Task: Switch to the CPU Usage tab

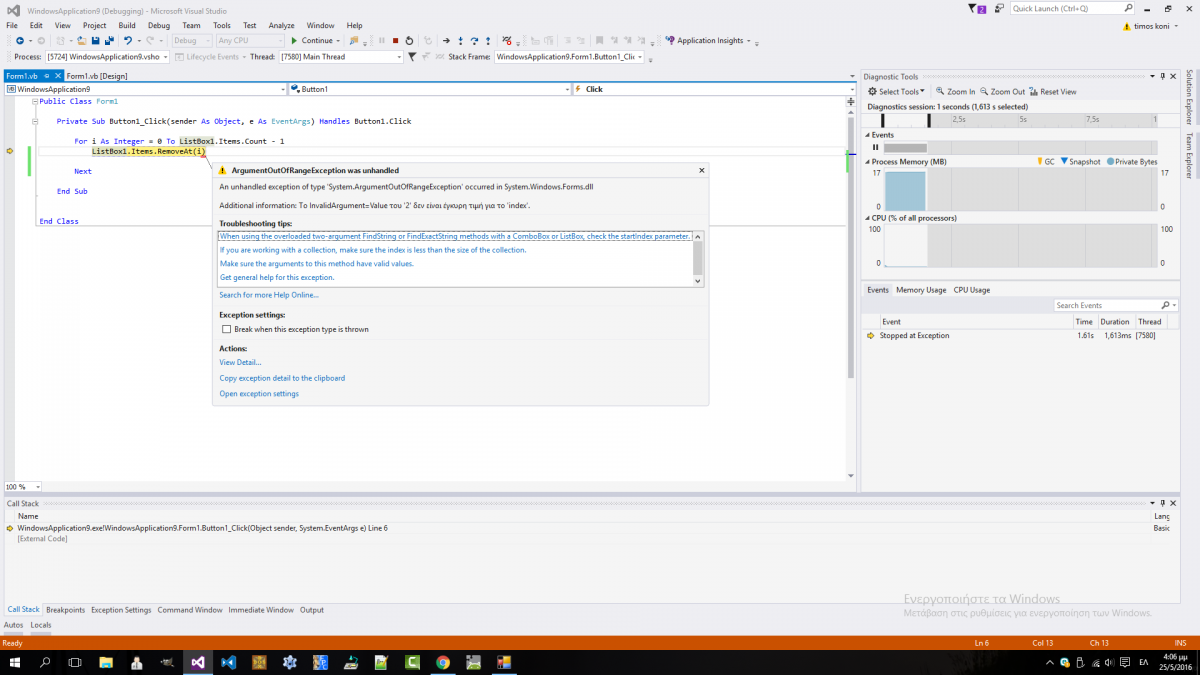Action: click(x=972, y=290)
